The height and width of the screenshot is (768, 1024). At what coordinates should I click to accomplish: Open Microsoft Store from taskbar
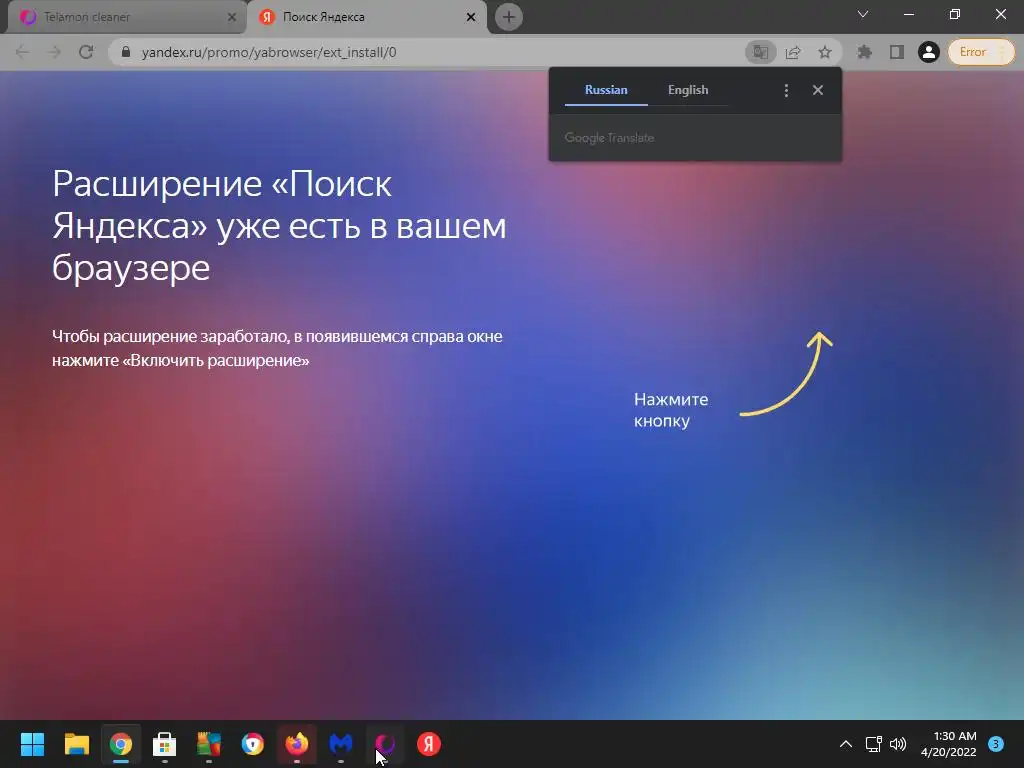point(165,744)
